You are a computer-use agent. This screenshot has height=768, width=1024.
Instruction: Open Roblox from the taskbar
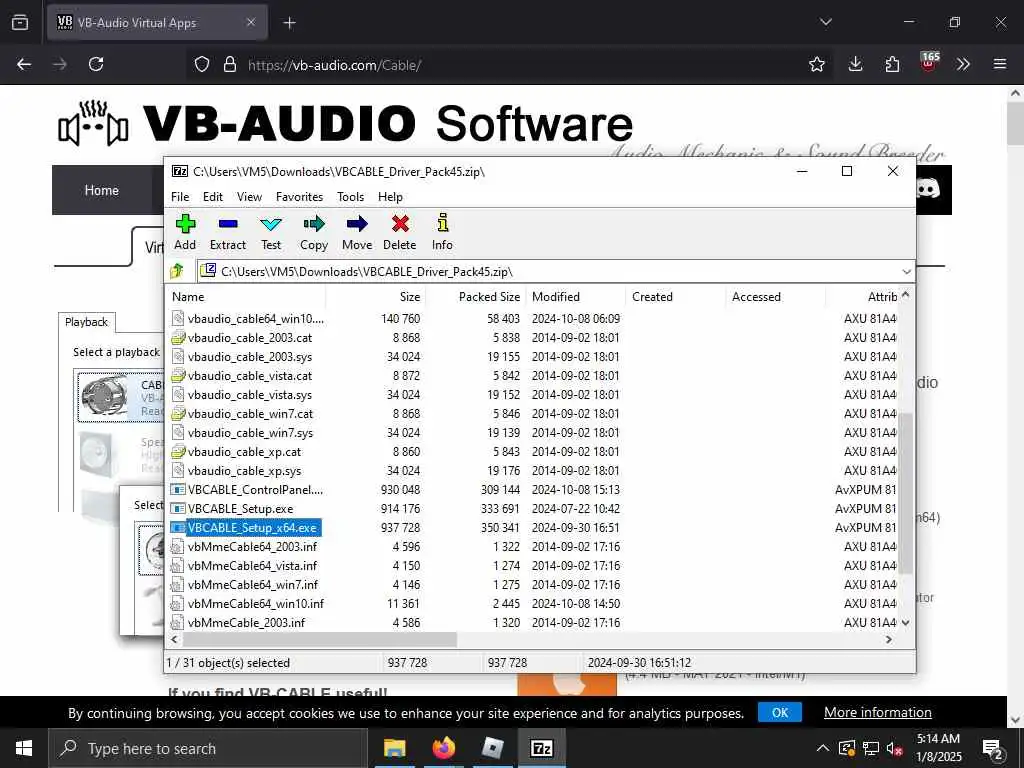(x=493, y=748)
